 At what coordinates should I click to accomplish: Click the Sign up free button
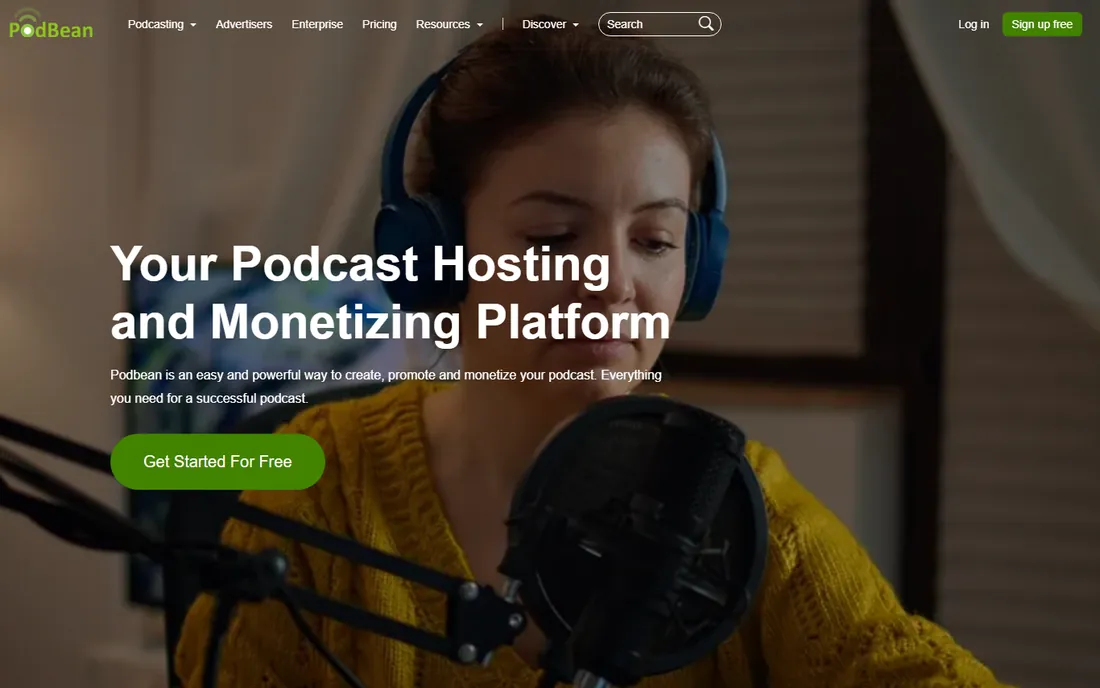[1042, 24]
